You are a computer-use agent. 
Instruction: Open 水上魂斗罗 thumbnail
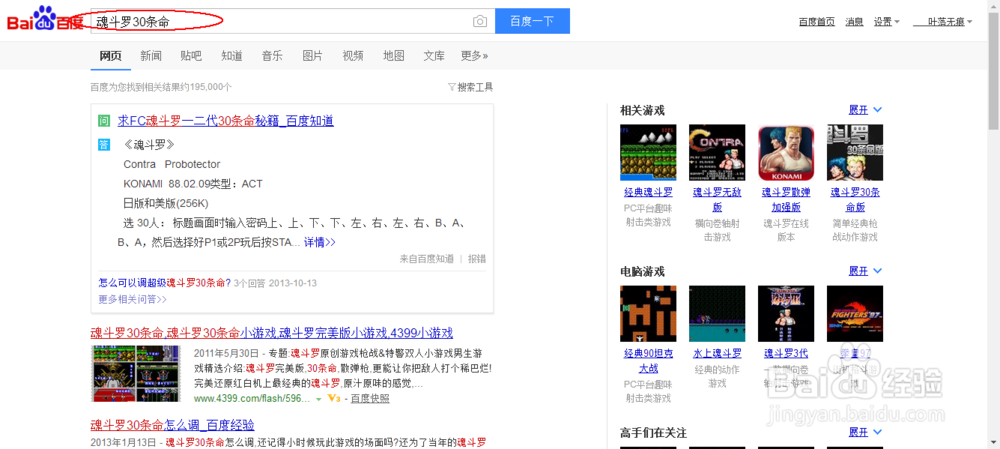[x=717, y=313]
